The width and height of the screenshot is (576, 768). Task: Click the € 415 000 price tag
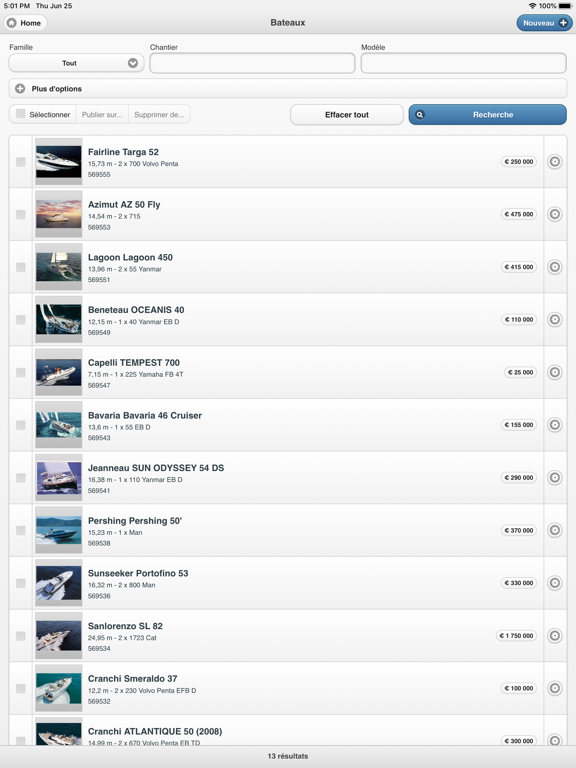[519, 267]
